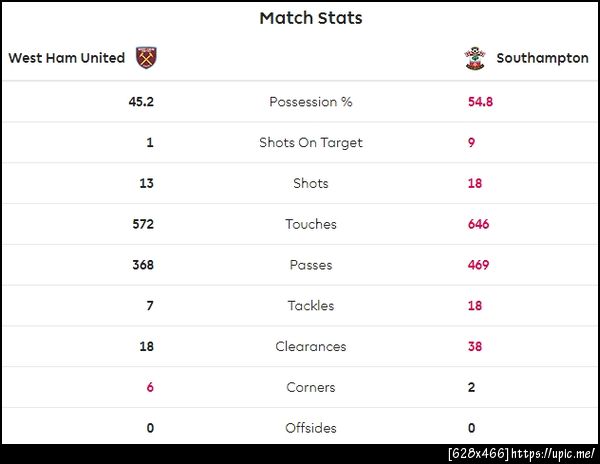The height and width of the screenshot is (464, 600).
Task: Click the Touches stat label
Action: 310,225
